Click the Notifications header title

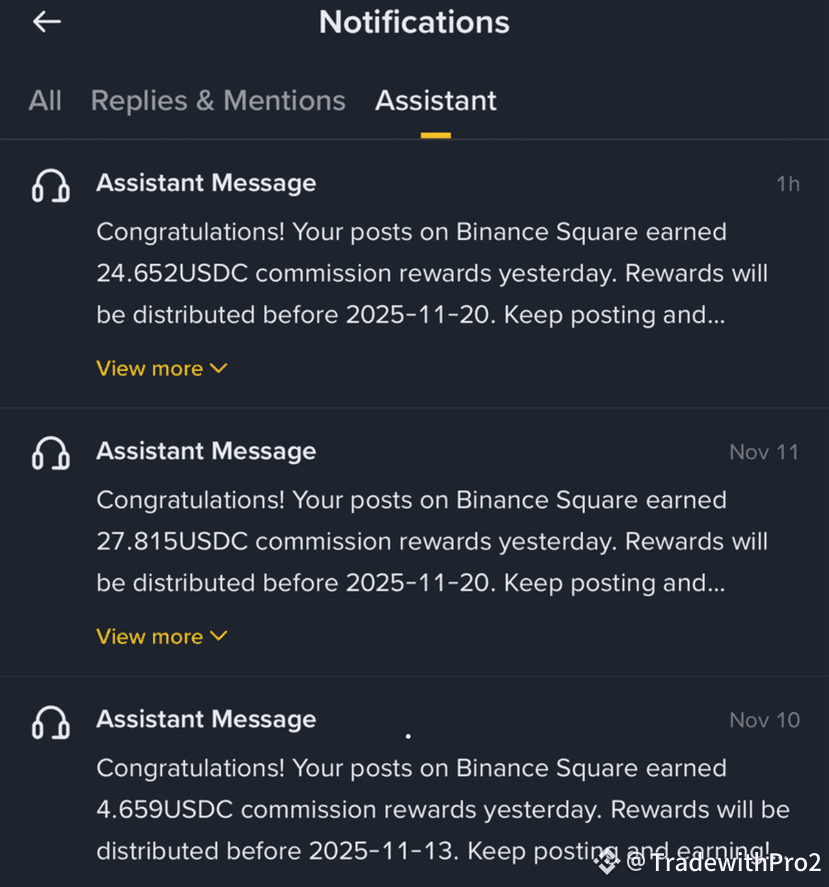pyautogui.click(x=414, y=22)
